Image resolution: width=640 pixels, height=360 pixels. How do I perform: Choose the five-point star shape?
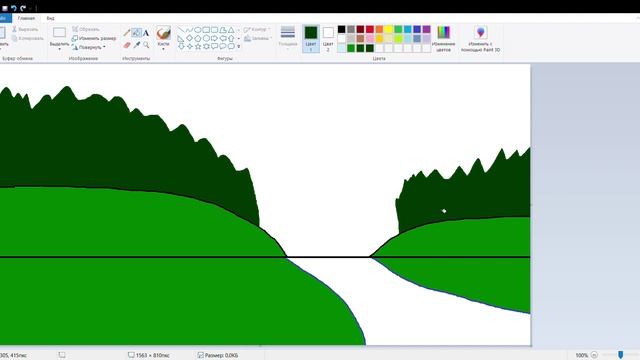pyautogui.click(x=198, y=46)
